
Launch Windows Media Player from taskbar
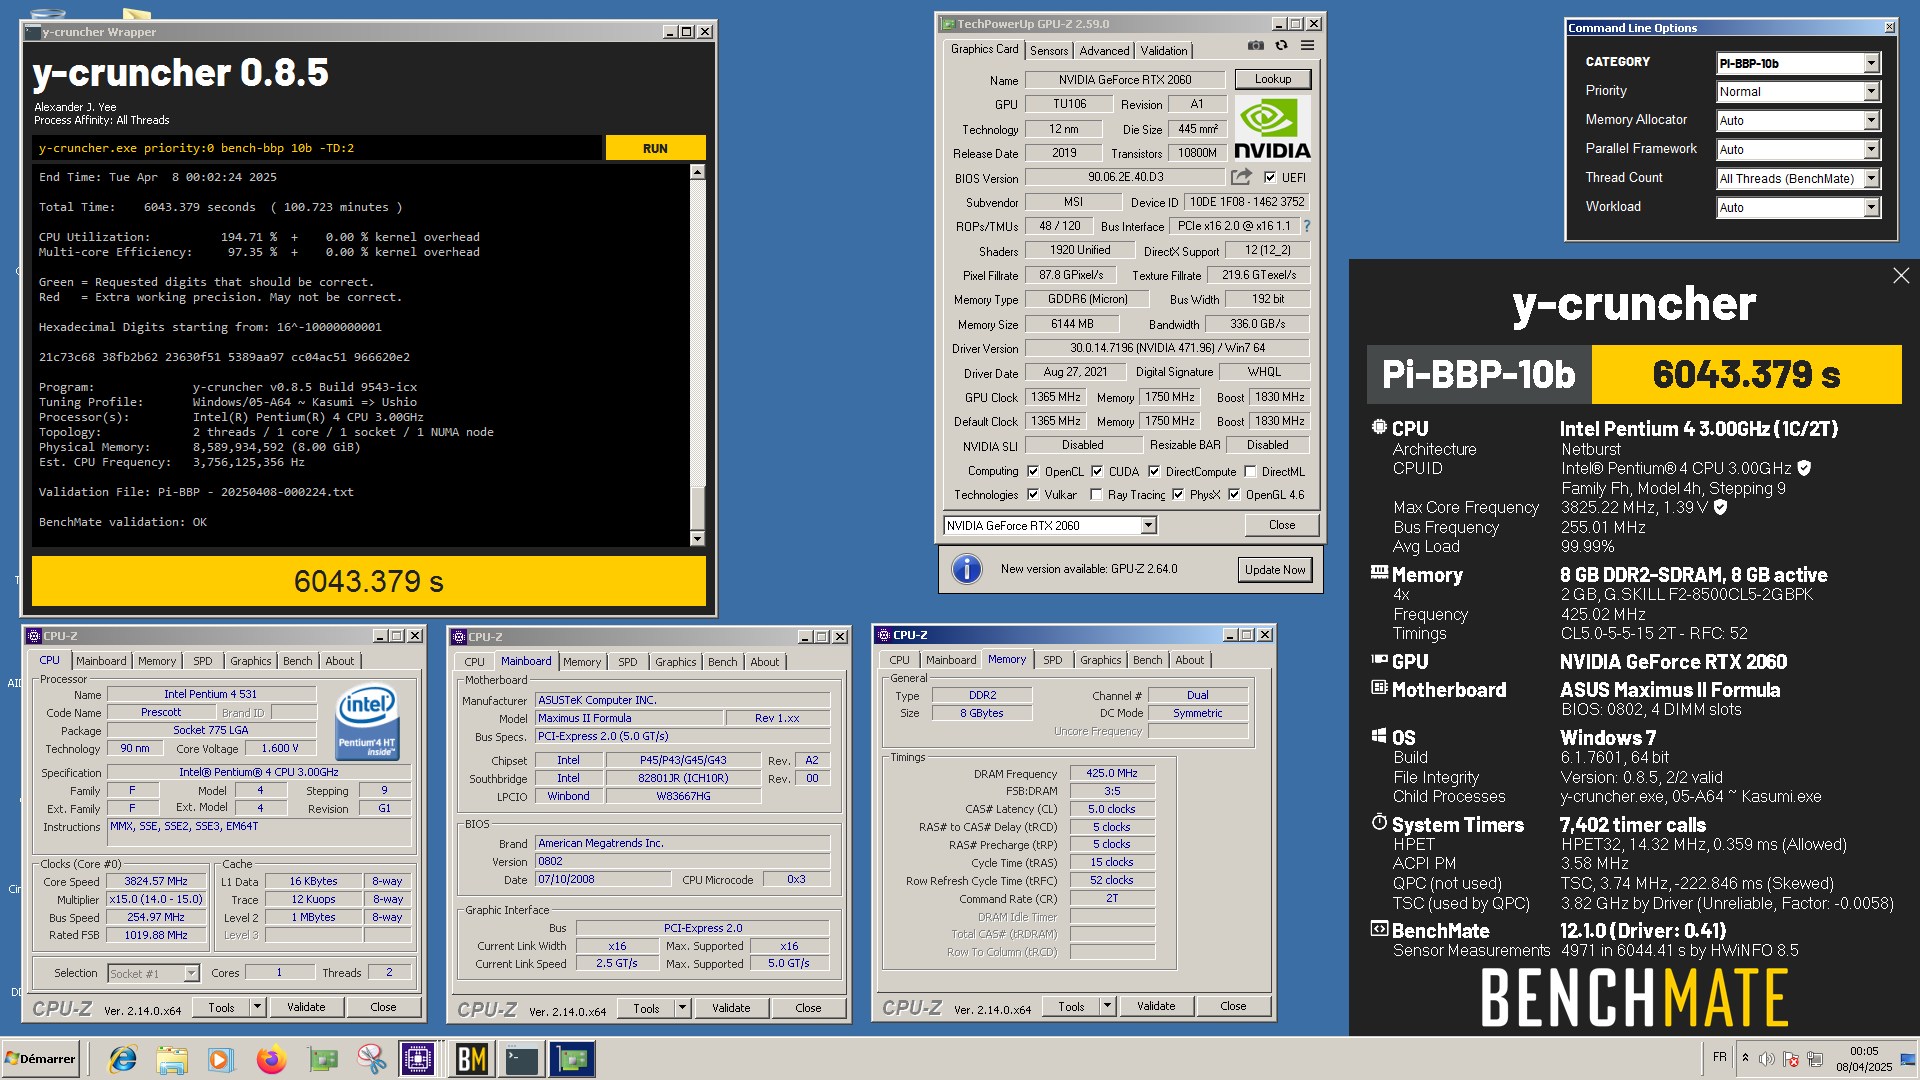221,1059
